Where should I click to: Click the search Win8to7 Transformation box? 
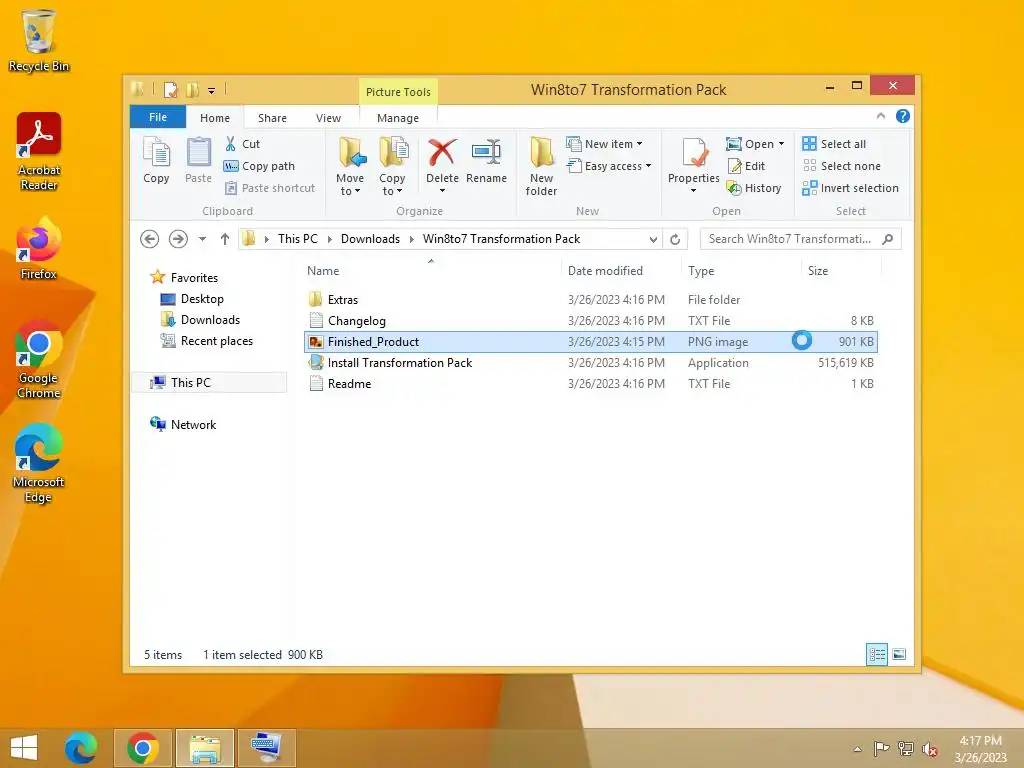[790, 239]
